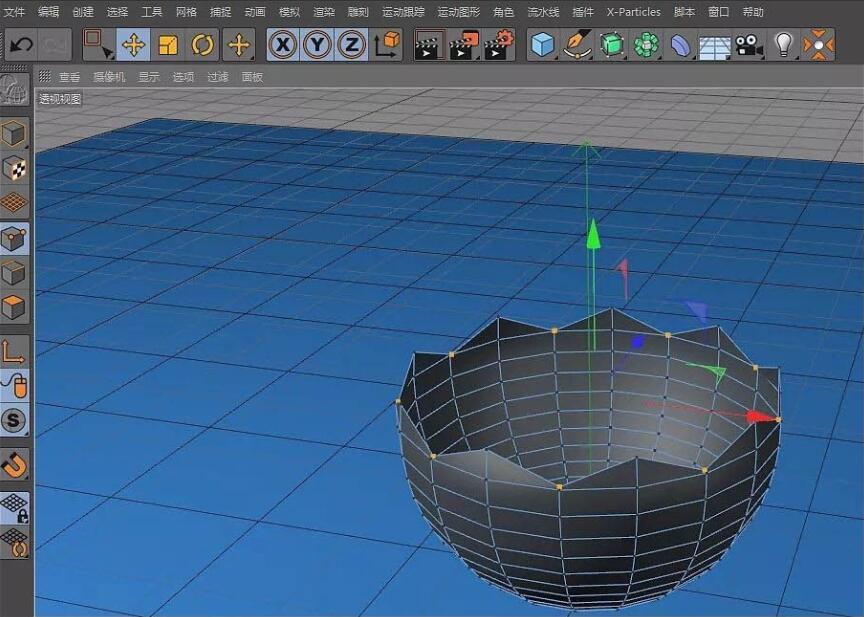Open Live Selection tool flyout

pyautogui.click(x=99, y=45)
